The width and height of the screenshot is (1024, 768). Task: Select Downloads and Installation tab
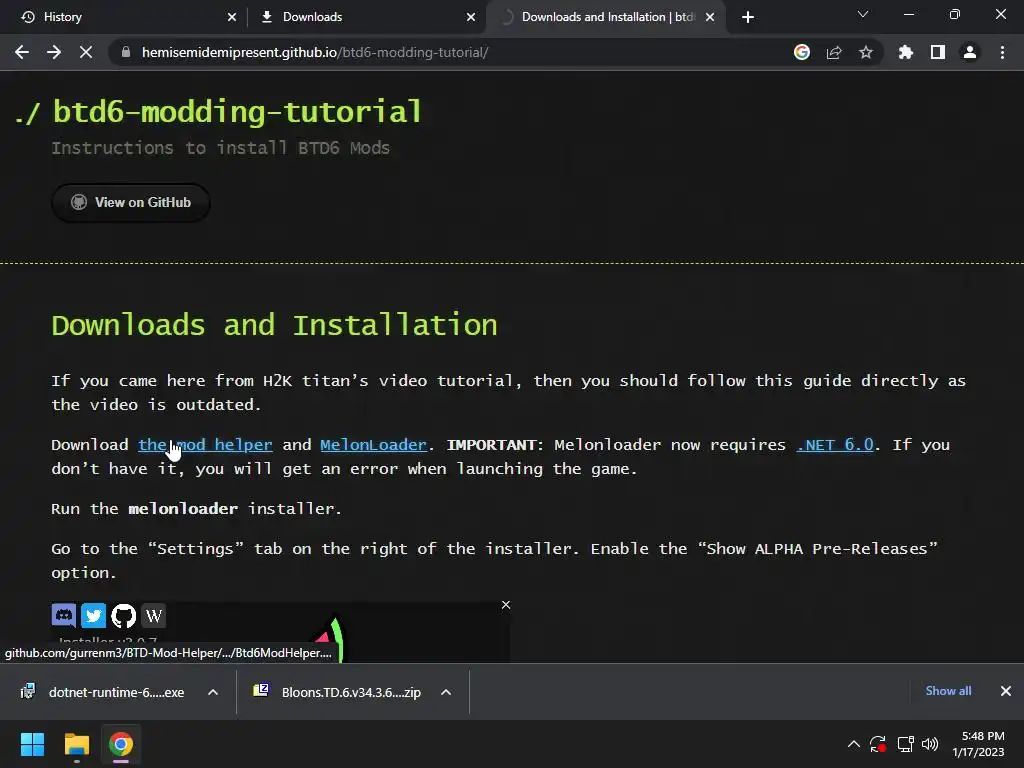click(x=604, y=17)
